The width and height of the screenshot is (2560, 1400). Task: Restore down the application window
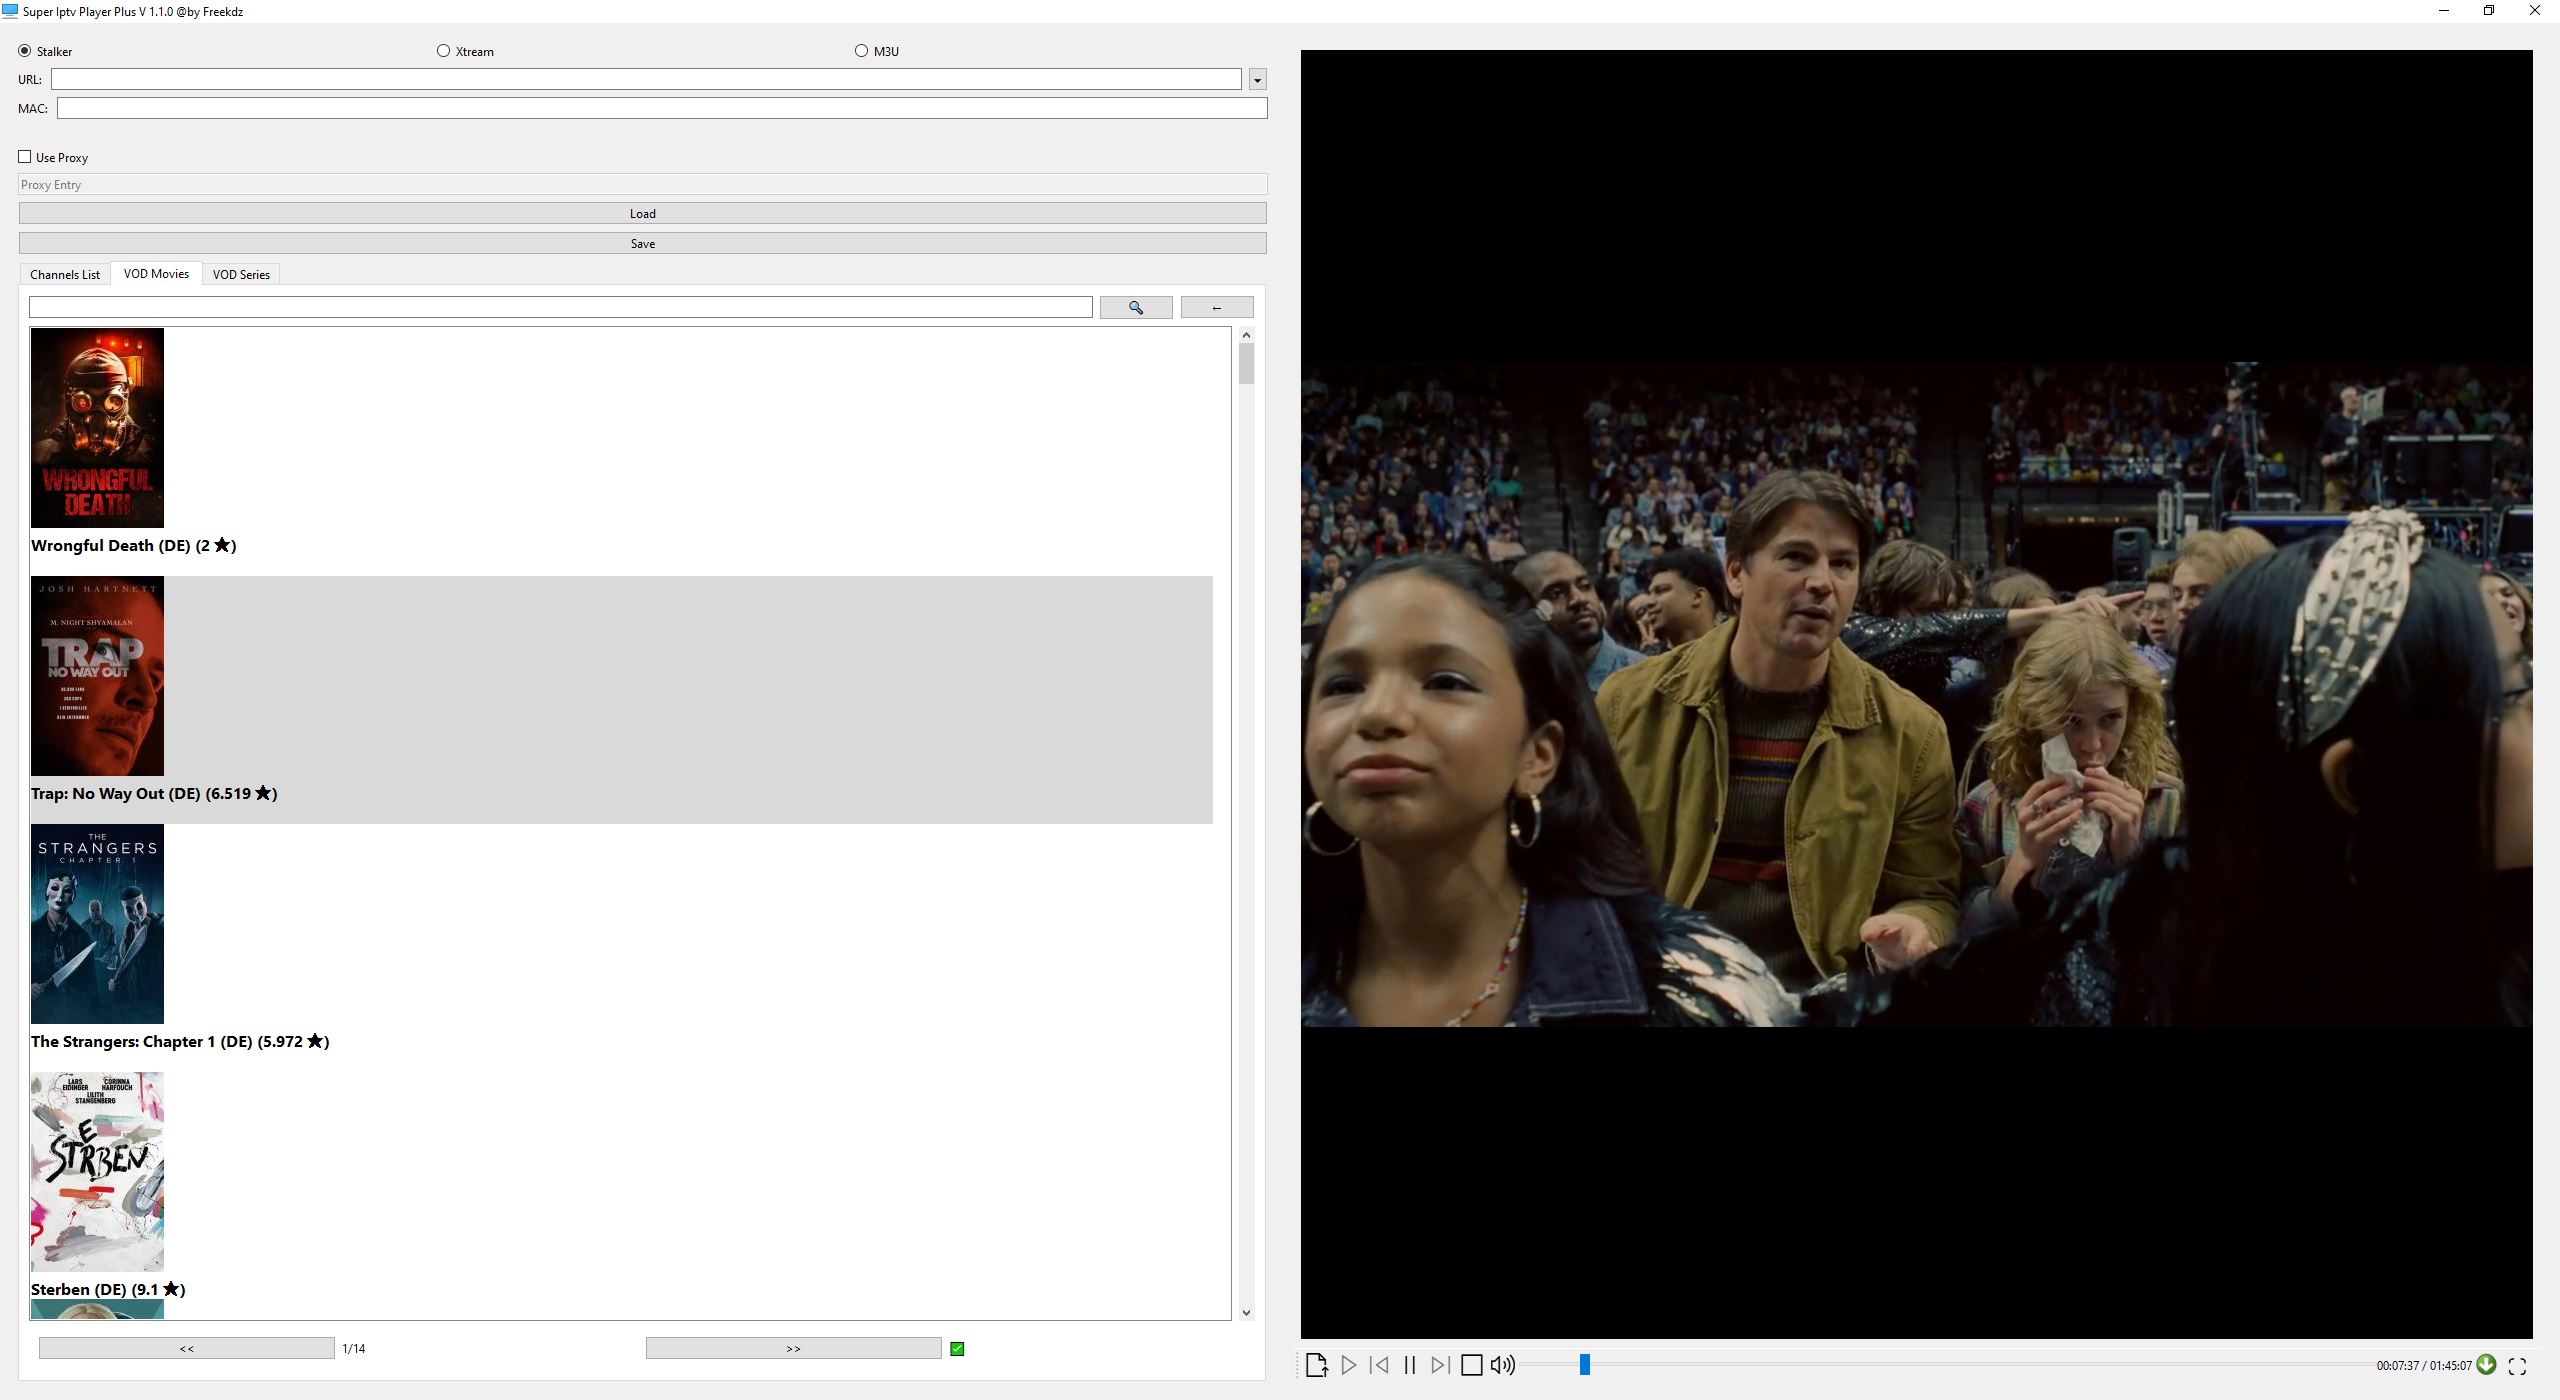tap(2489, 11)
